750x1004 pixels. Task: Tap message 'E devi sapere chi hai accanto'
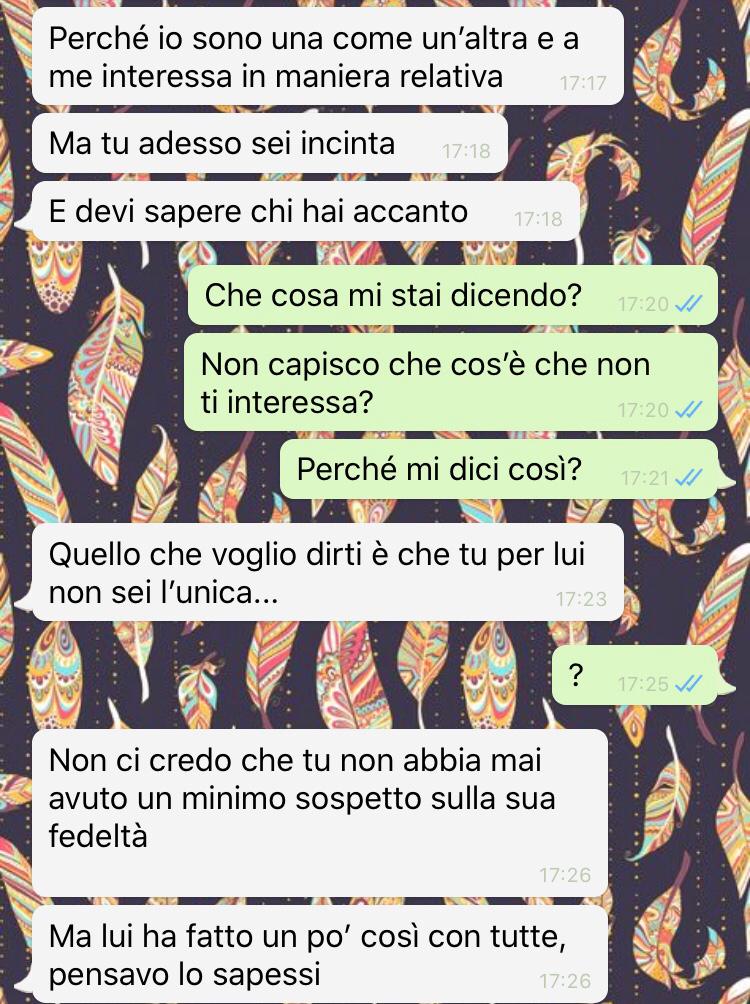pos(306,211)
